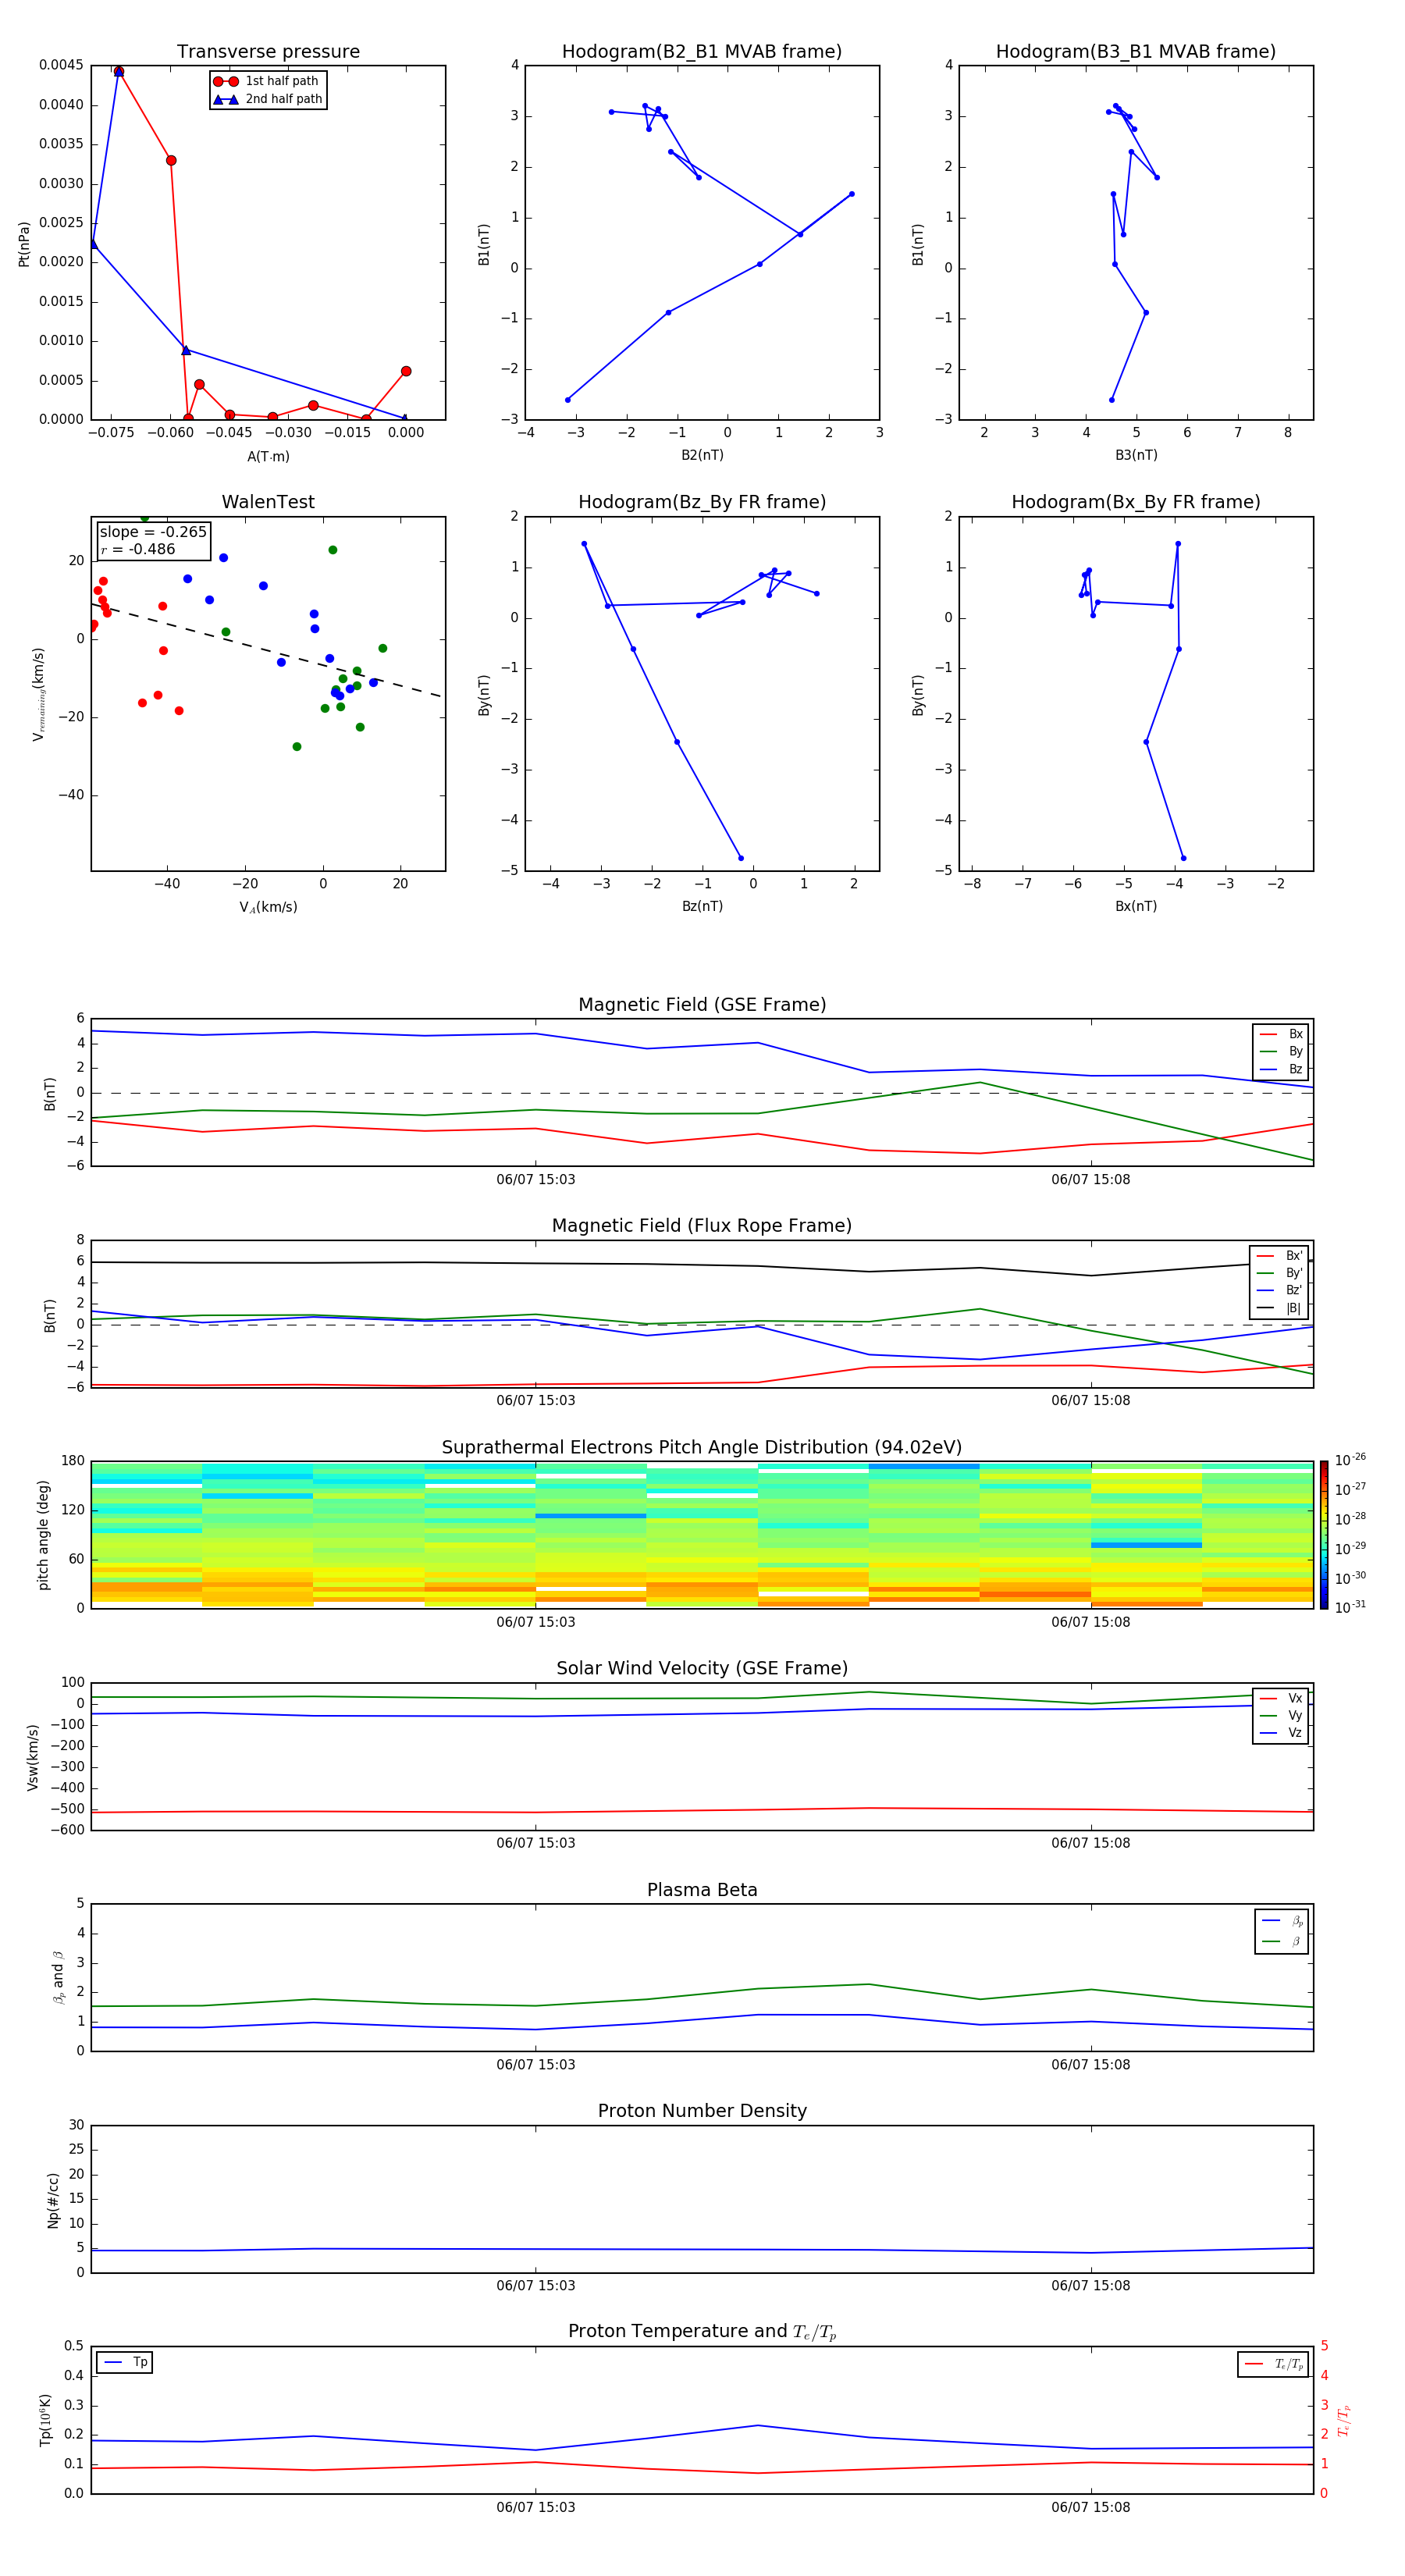Select the 'Plasma Beta' panel title
This screenshot has height=2576, width=1405.
pos(702,1890)
